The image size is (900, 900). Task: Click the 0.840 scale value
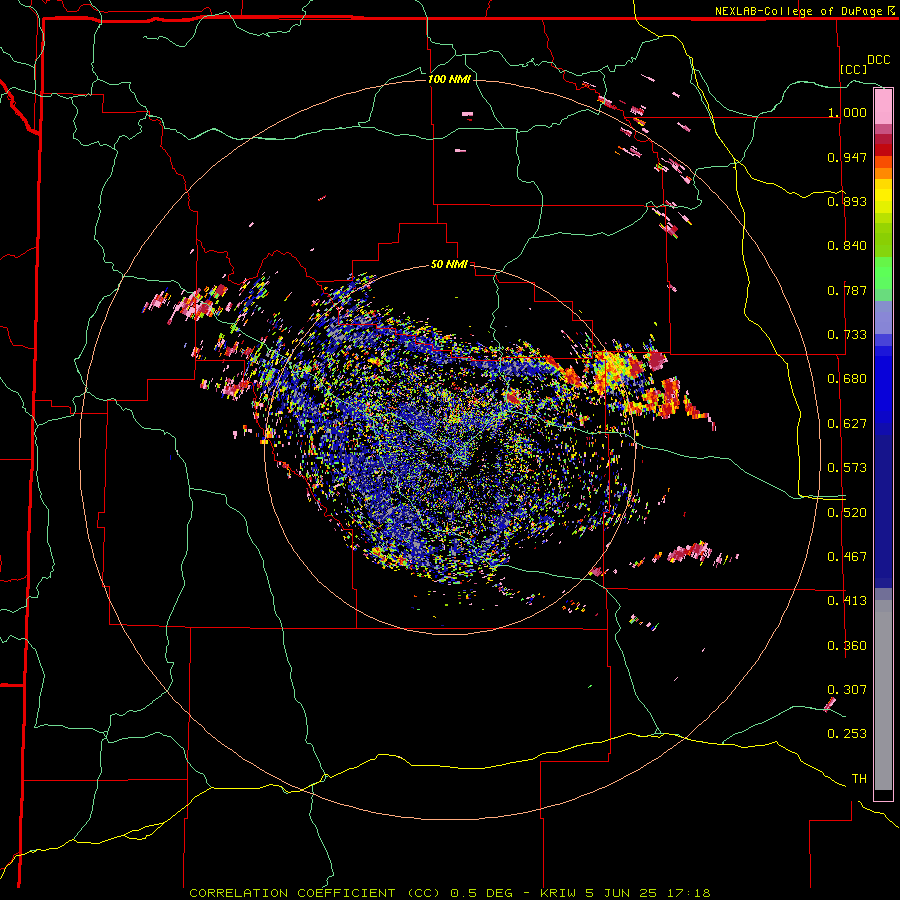point(847,246)
